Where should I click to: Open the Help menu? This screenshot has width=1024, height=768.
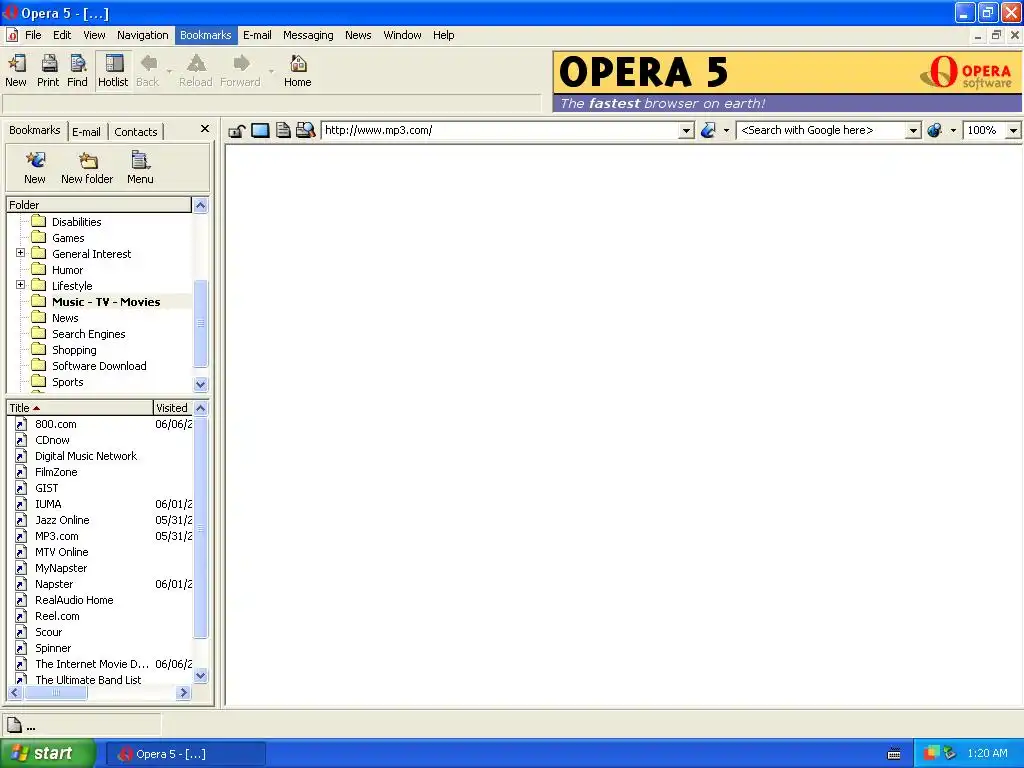pyautogui.click(x=443, y=35)
